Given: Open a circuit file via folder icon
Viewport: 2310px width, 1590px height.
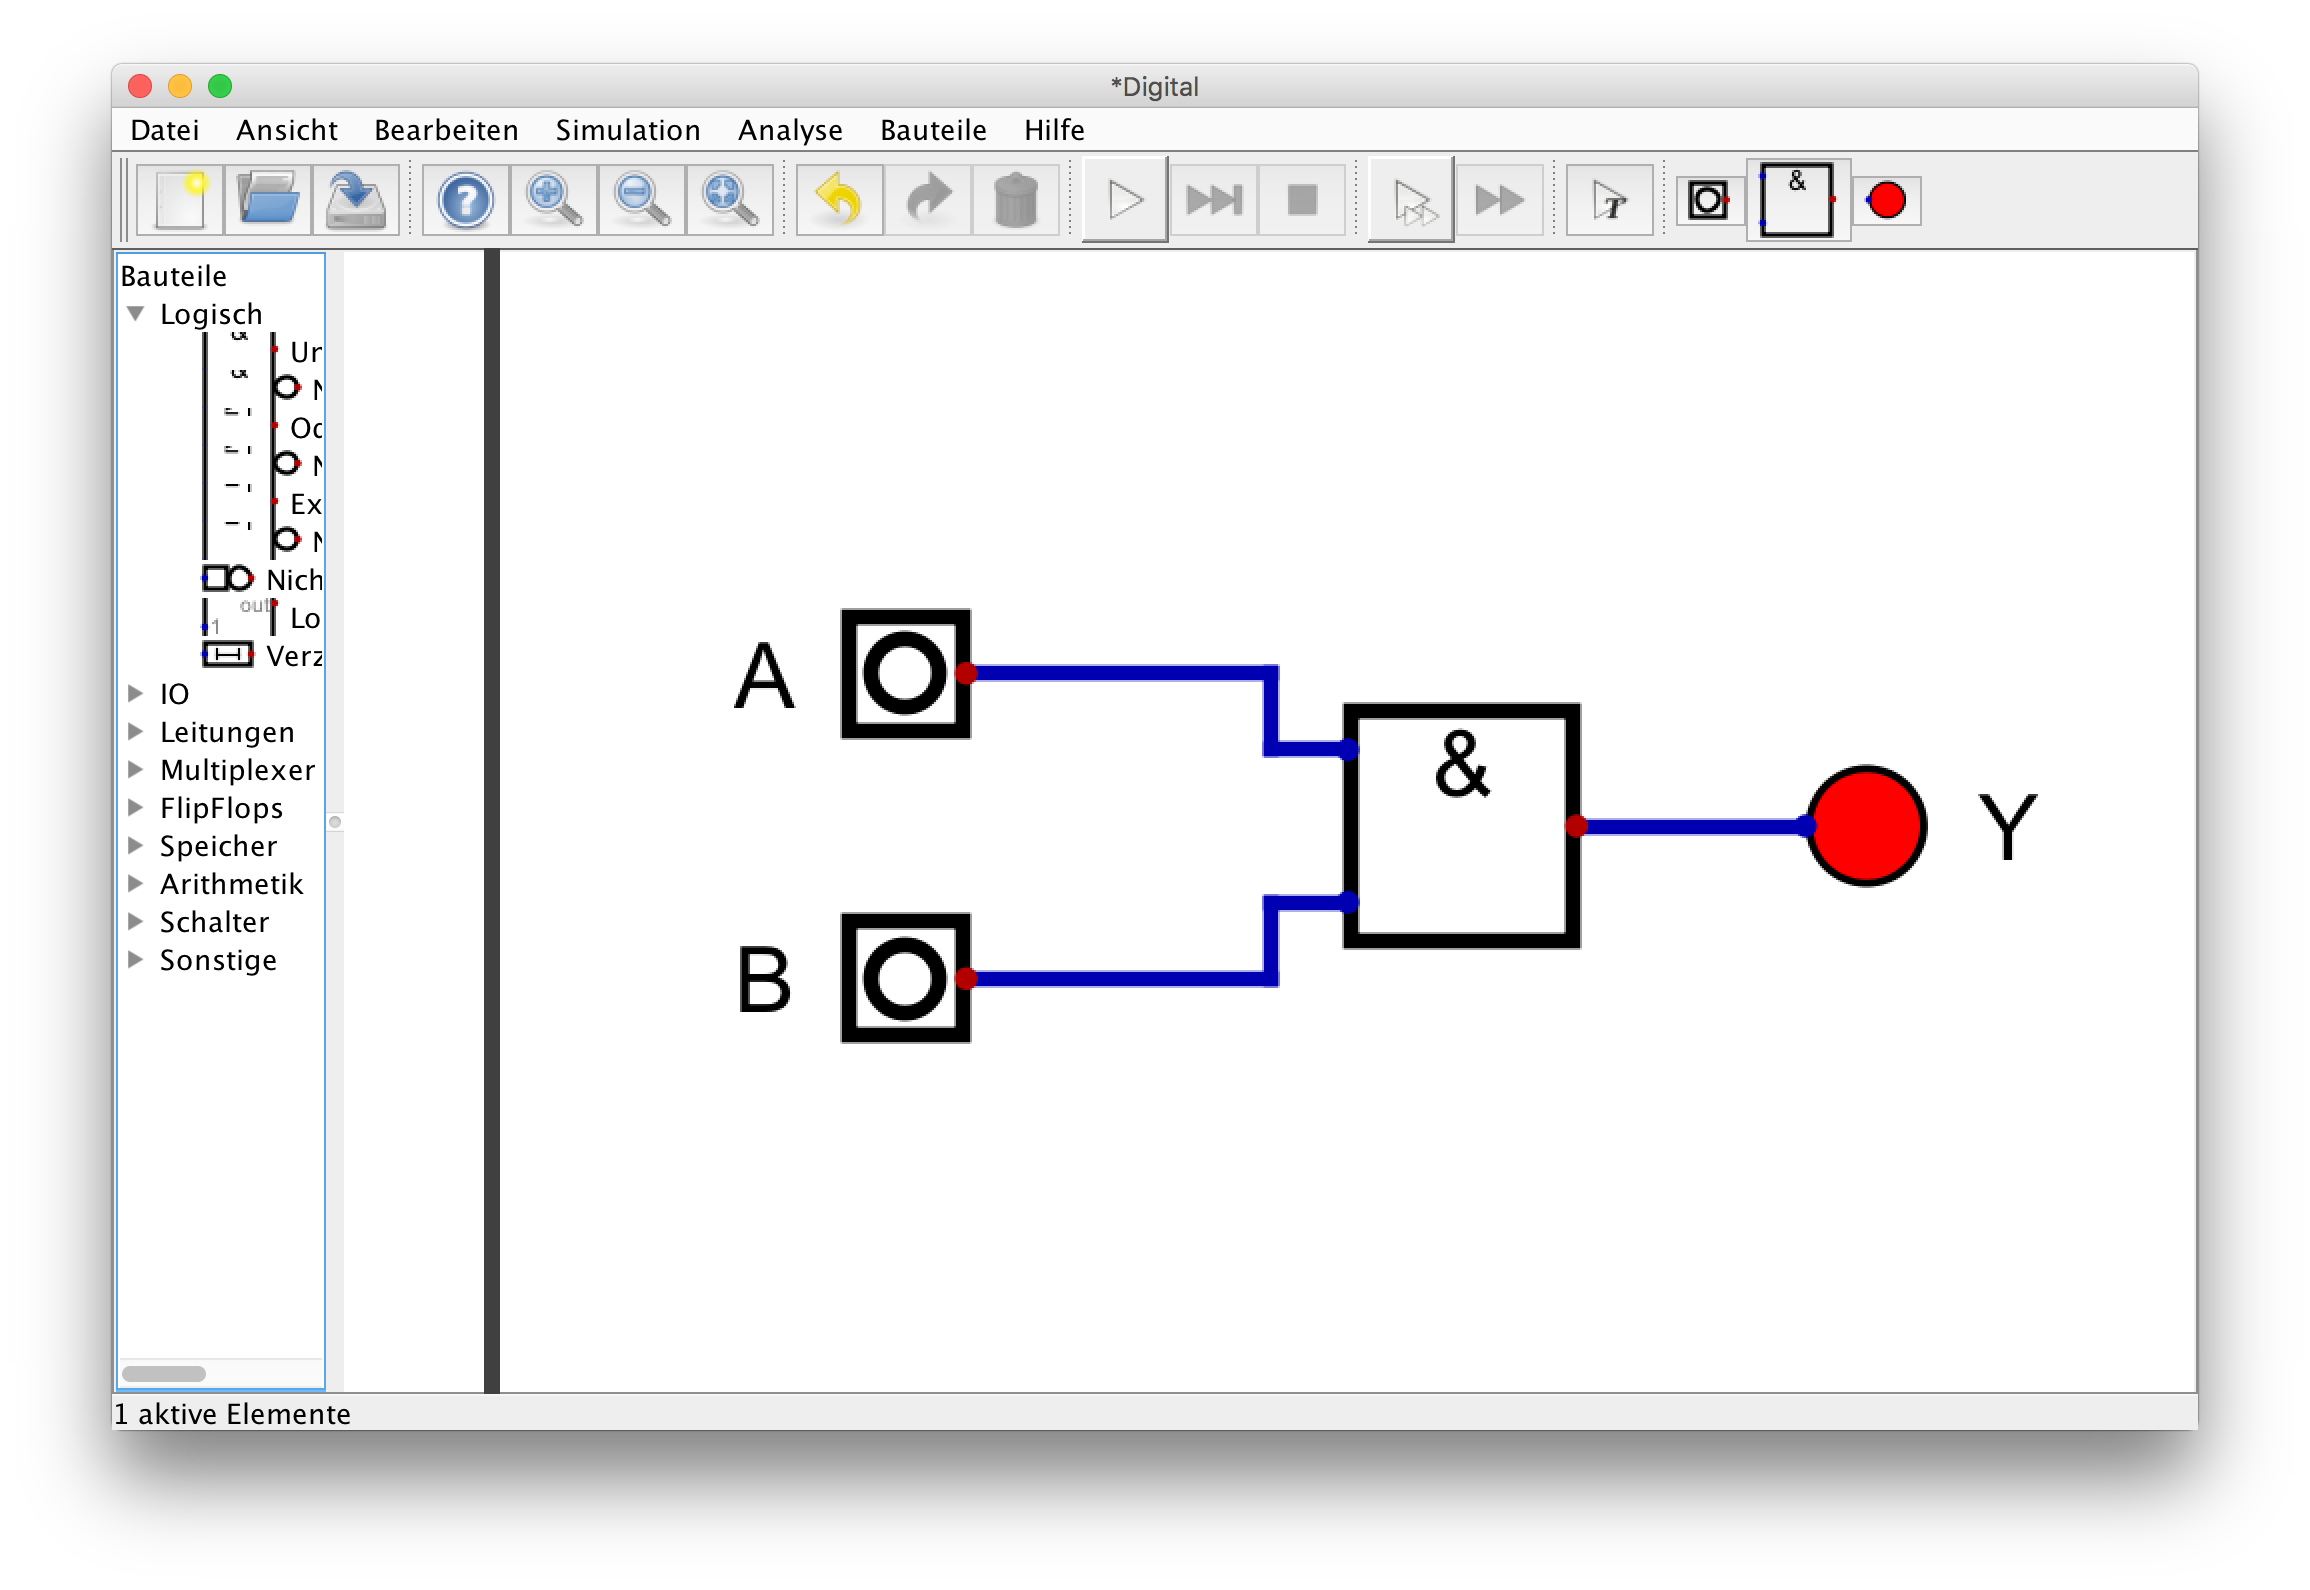Looking at the screenshot, I should (x=268, y=200).
